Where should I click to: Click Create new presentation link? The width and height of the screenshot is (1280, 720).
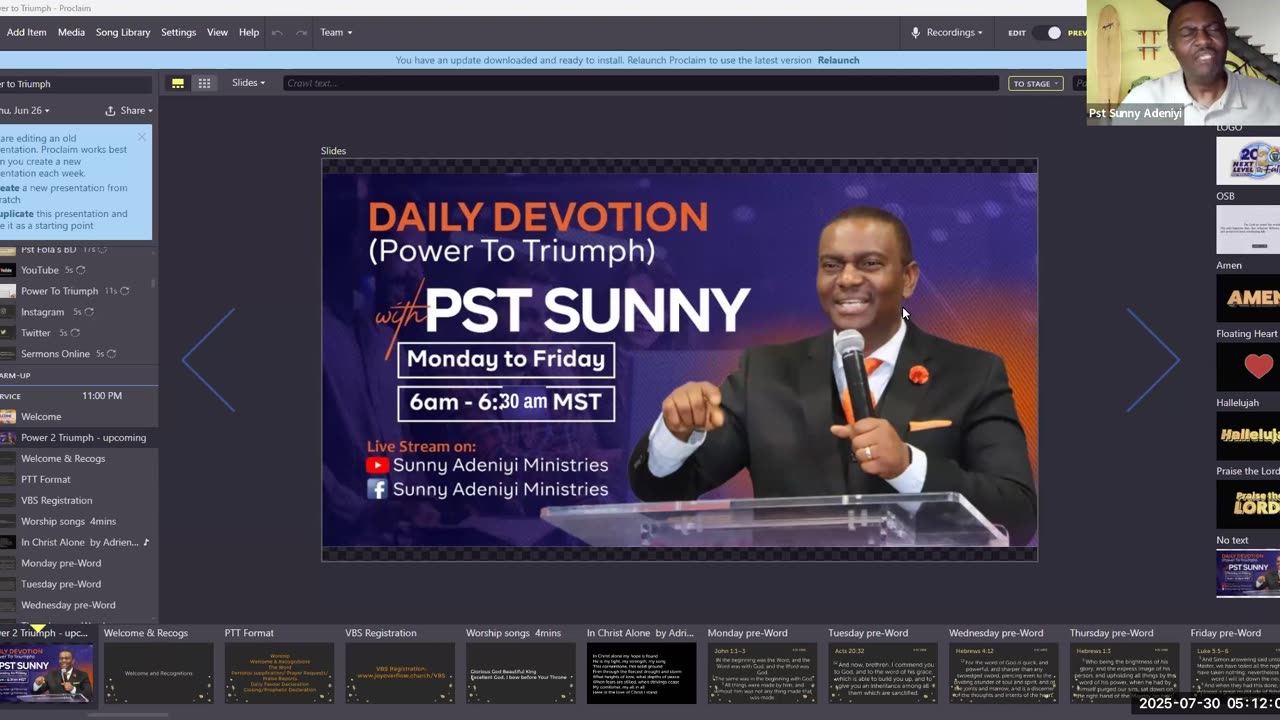pos(10,188)
